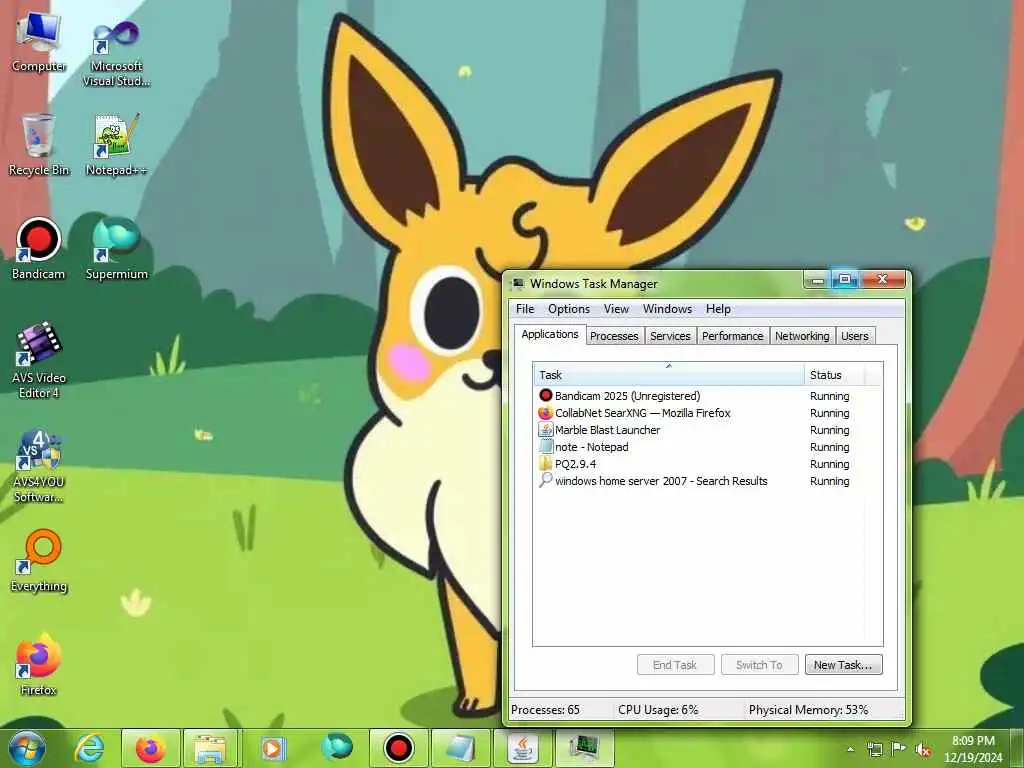Click CPU Usage: 6% in status bar
1024x768 pixels.
tap(658, 709)
